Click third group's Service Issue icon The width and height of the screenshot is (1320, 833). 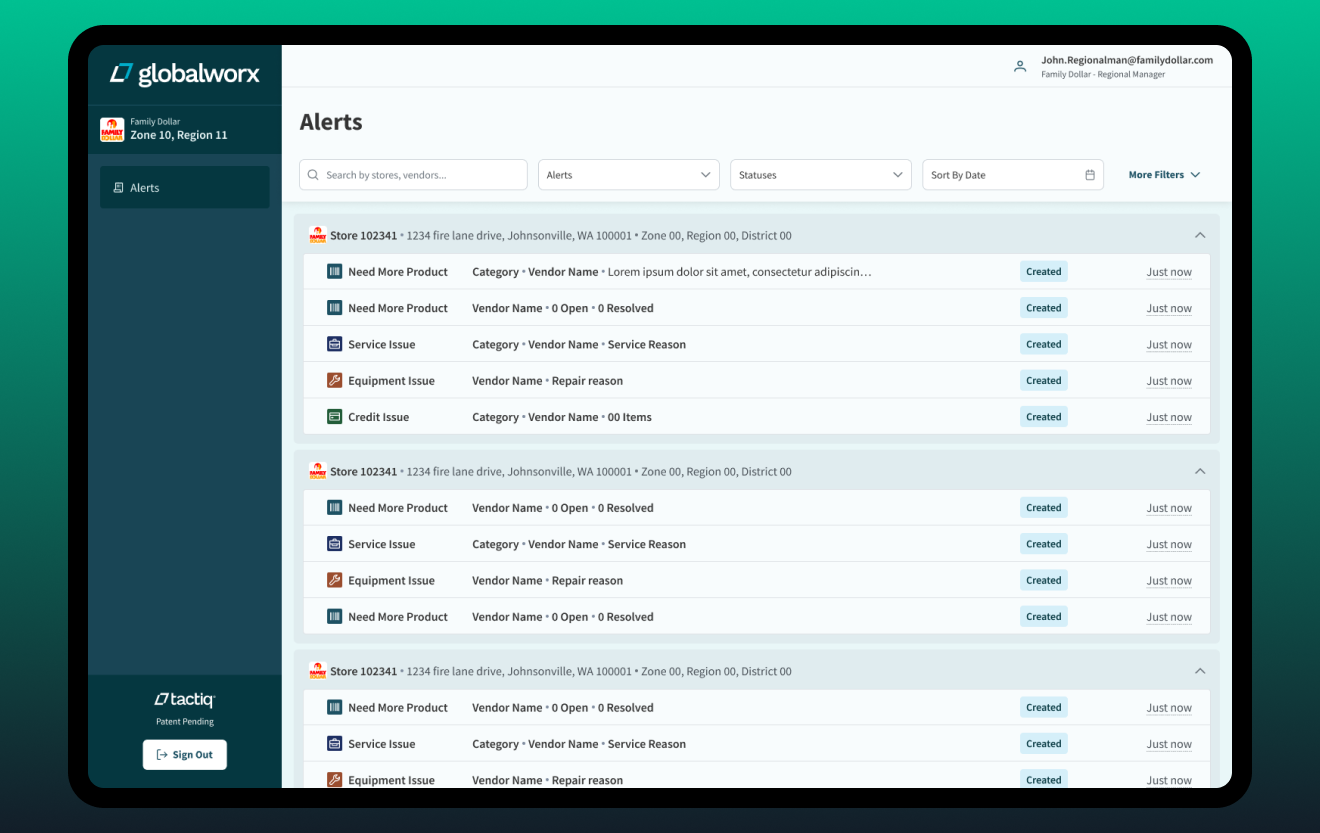click(335, 744)
